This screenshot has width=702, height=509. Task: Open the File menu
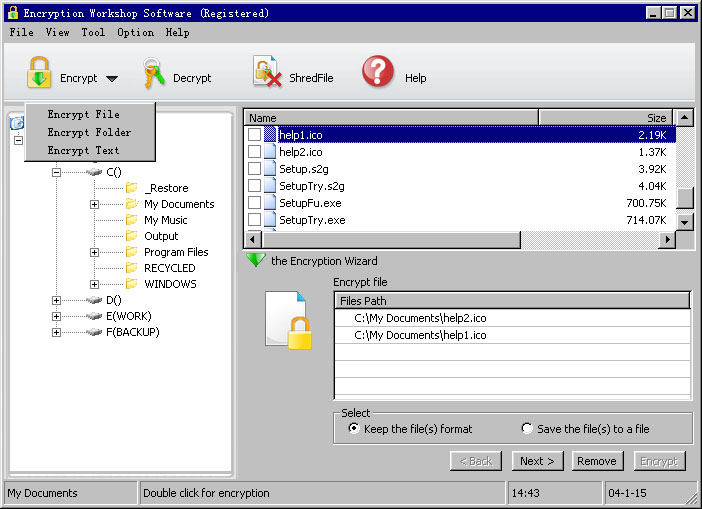click(21, 32)
